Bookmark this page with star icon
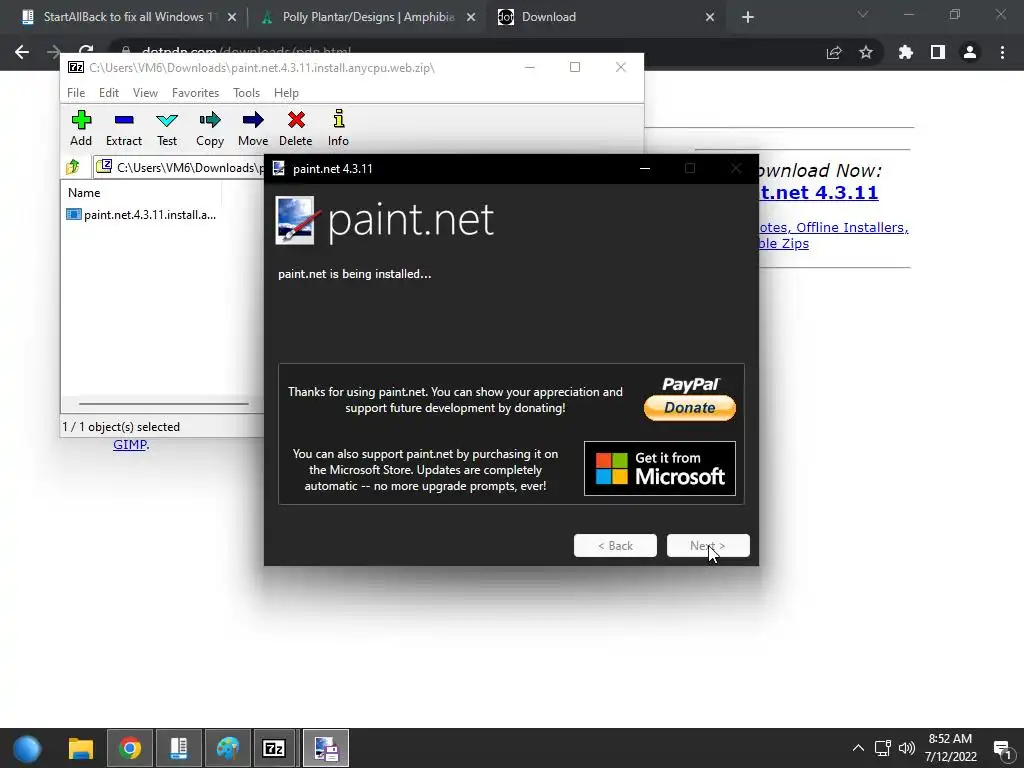 (866, 52)
